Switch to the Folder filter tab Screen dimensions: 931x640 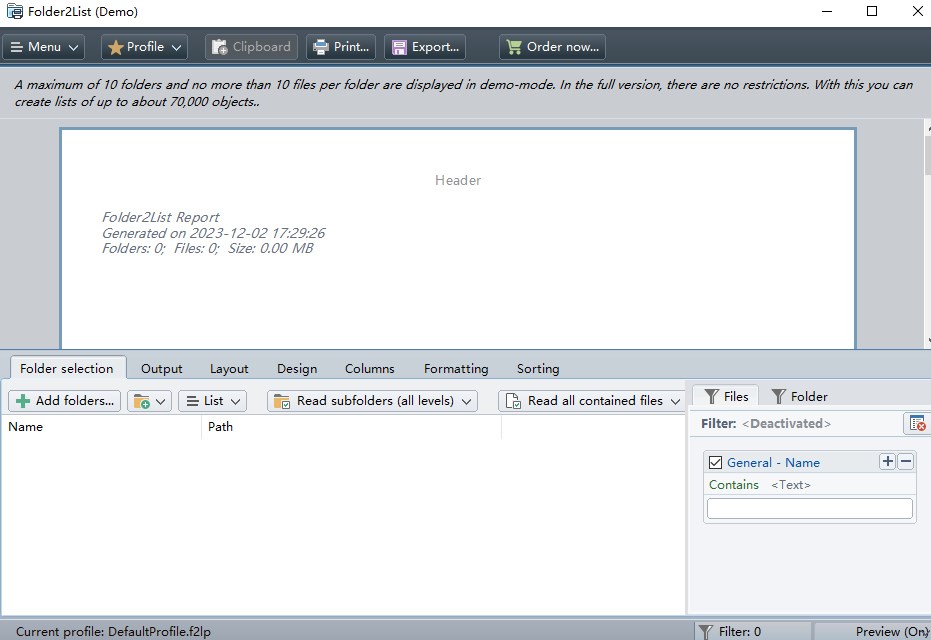coord(799,396)
